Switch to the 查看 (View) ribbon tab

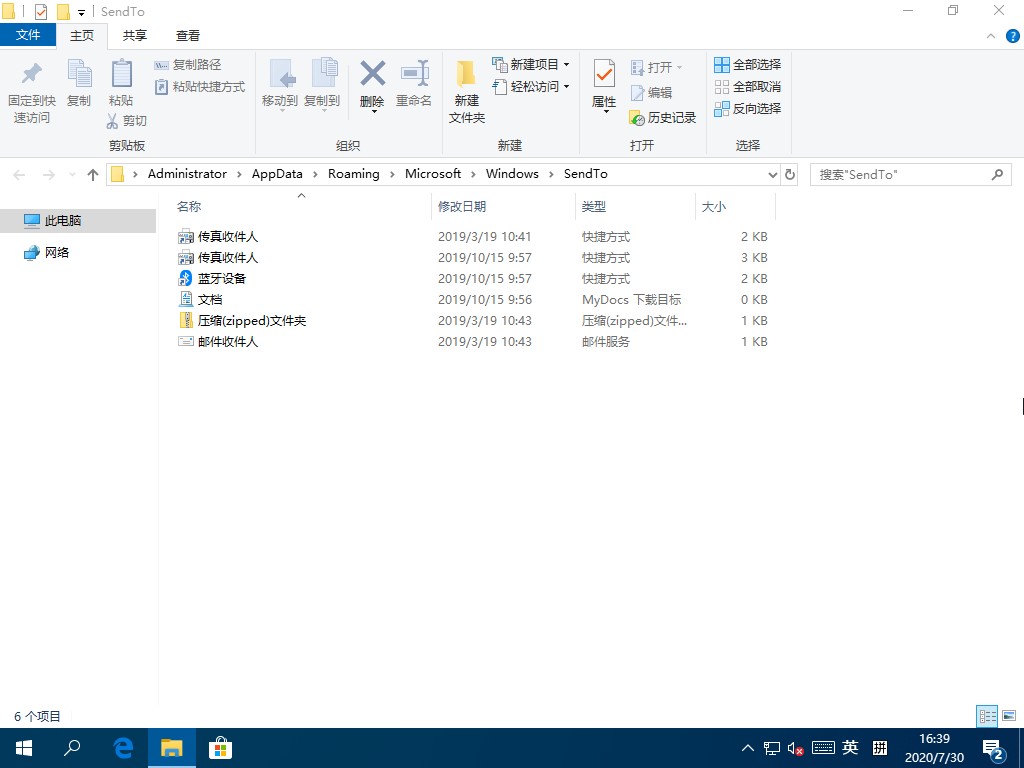[x=187, y=35]
